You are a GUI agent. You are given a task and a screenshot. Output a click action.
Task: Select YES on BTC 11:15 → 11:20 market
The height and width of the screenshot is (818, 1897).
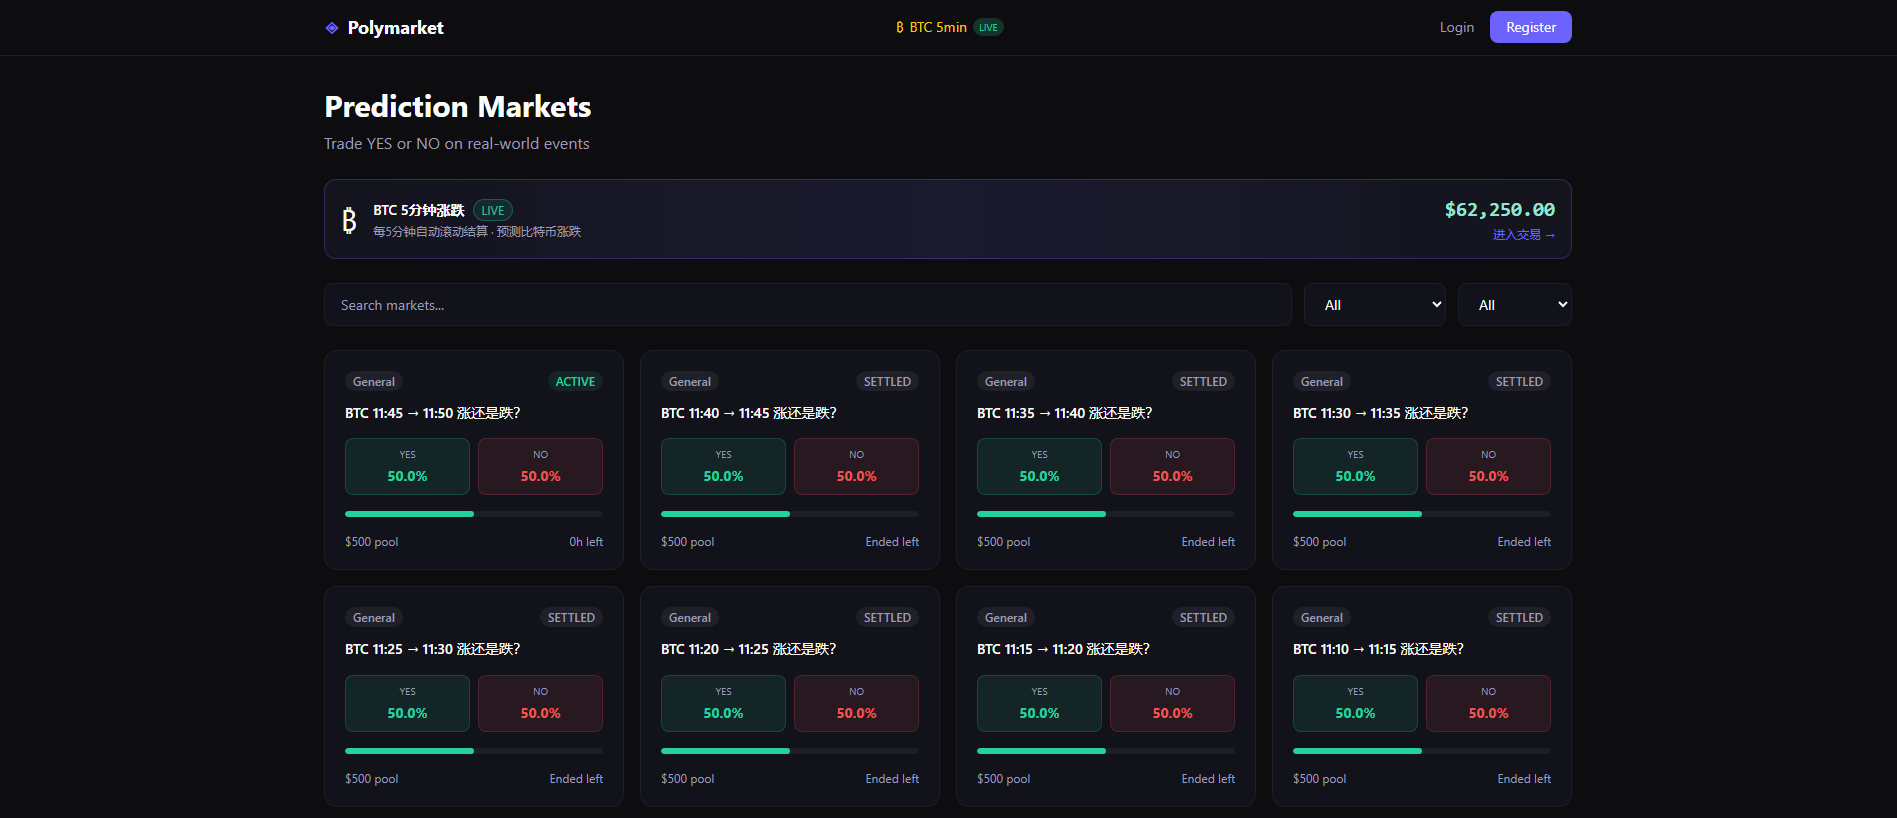[x=1039, y=703]
